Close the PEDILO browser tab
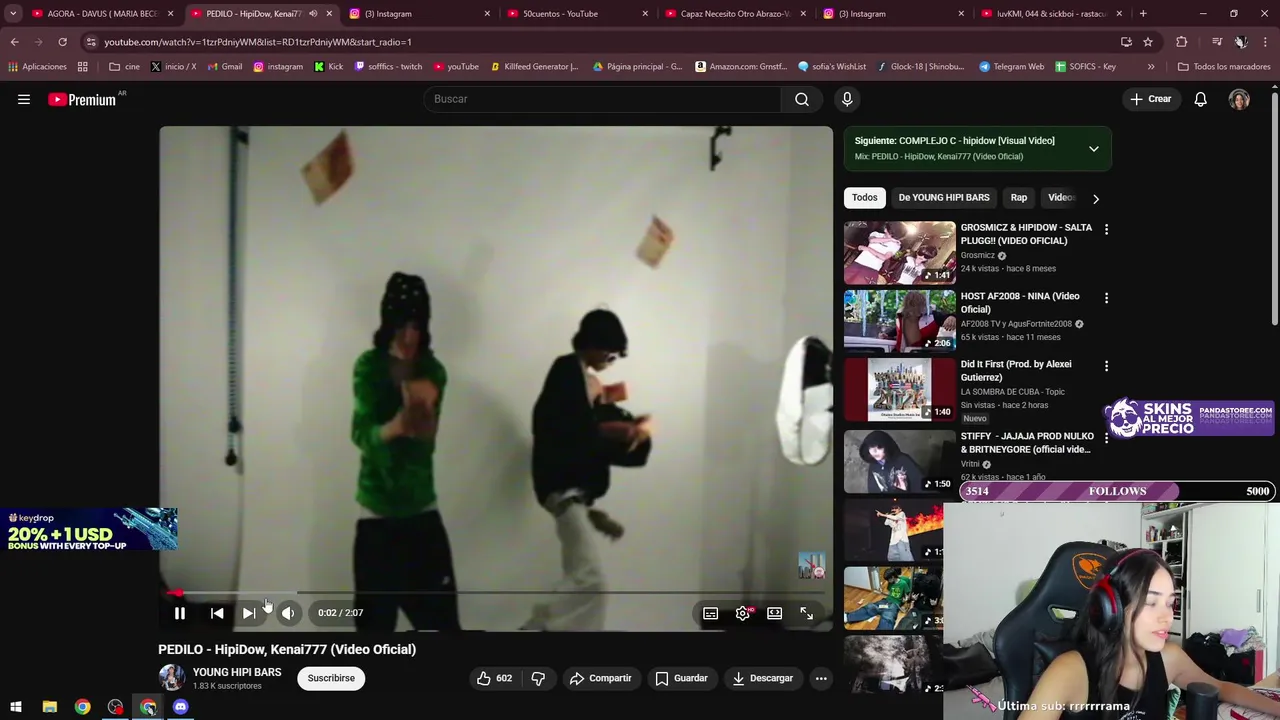The image size is (1280, 720). [x=329, y=14]
